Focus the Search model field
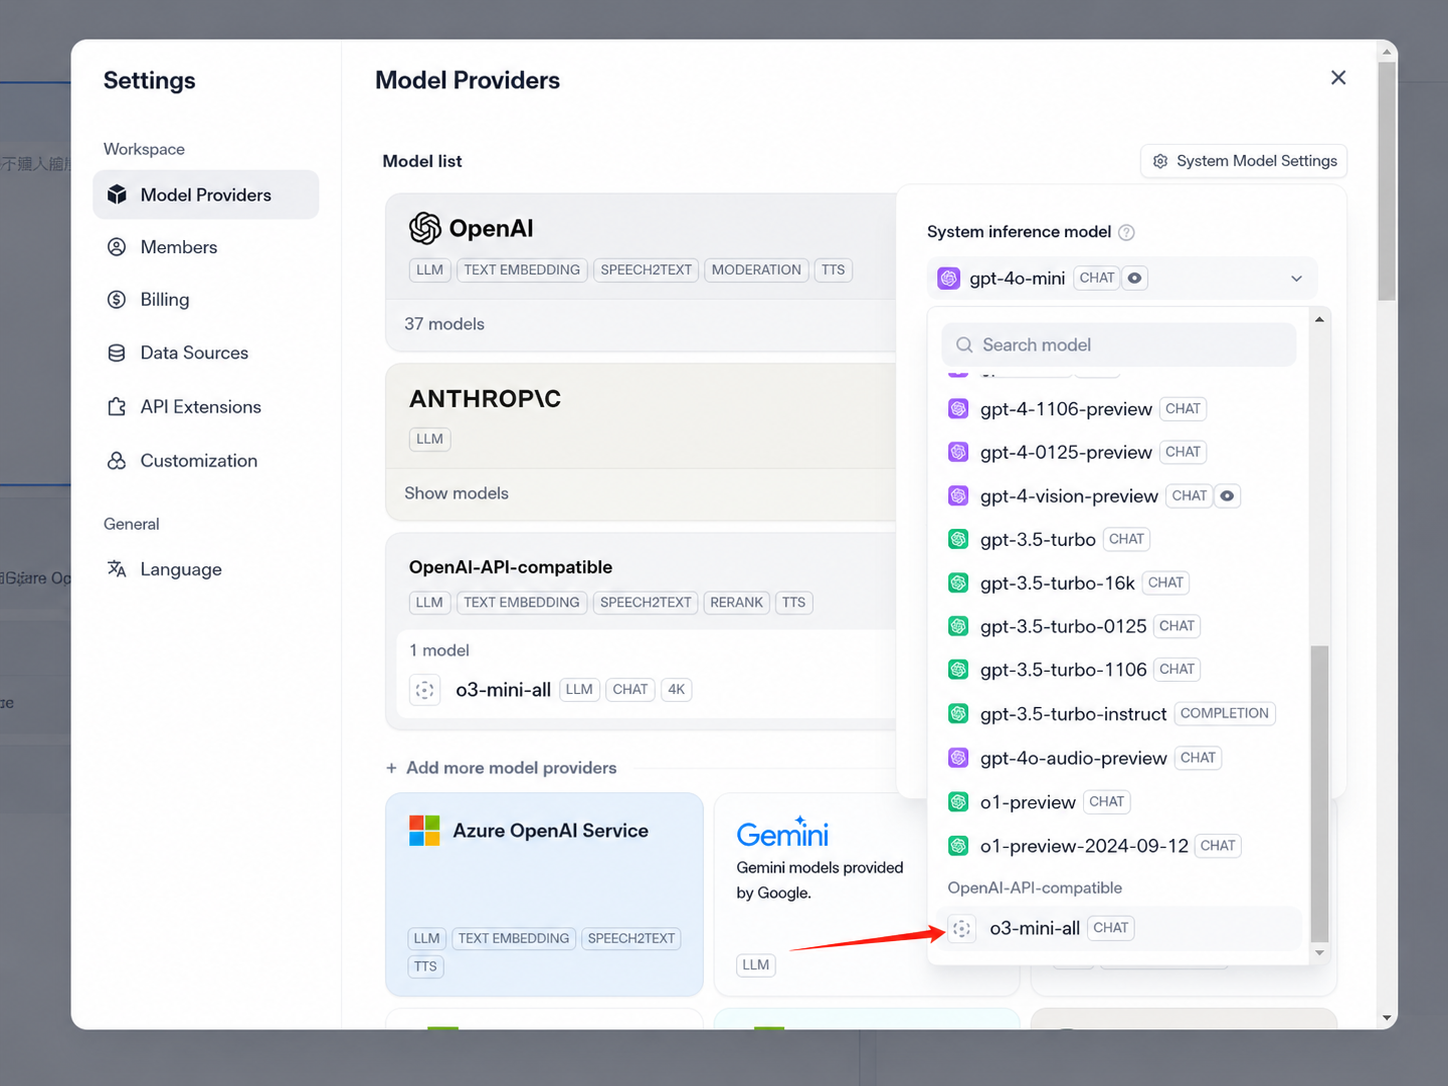Viewport: 1448px width, 1086px height. coord(1118,345)
